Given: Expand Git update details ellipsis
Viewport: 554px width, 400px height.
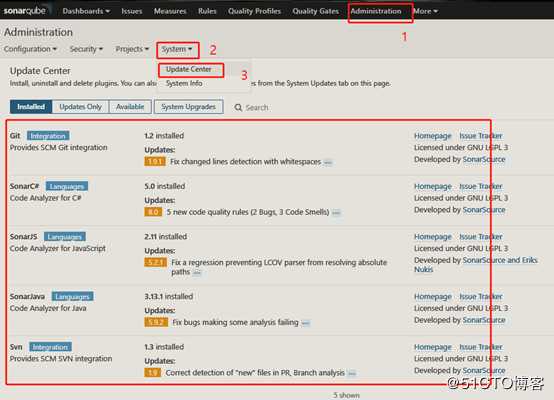Looking at the screenshot, I should tap(328, 163).
